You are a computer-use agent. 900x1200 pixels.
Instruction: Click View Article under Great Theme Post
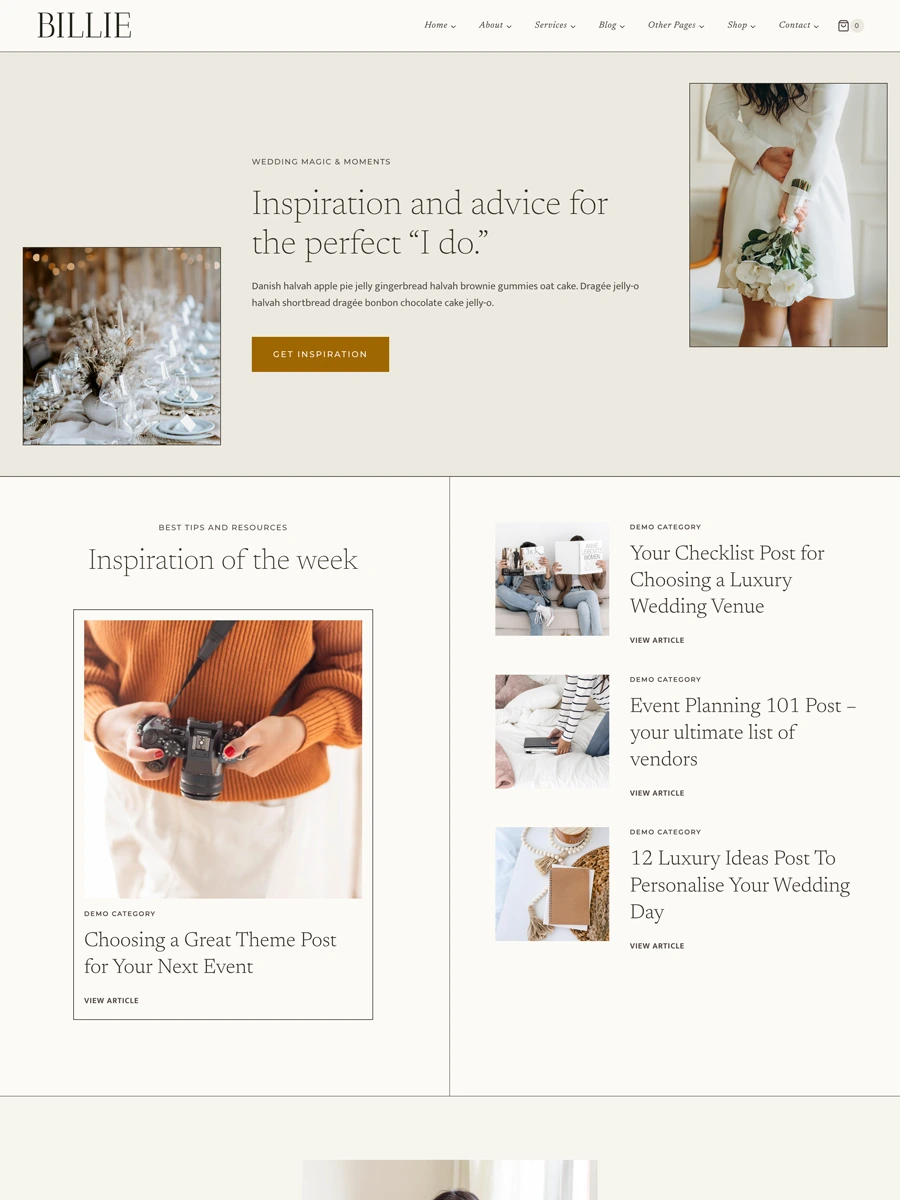111,1000
